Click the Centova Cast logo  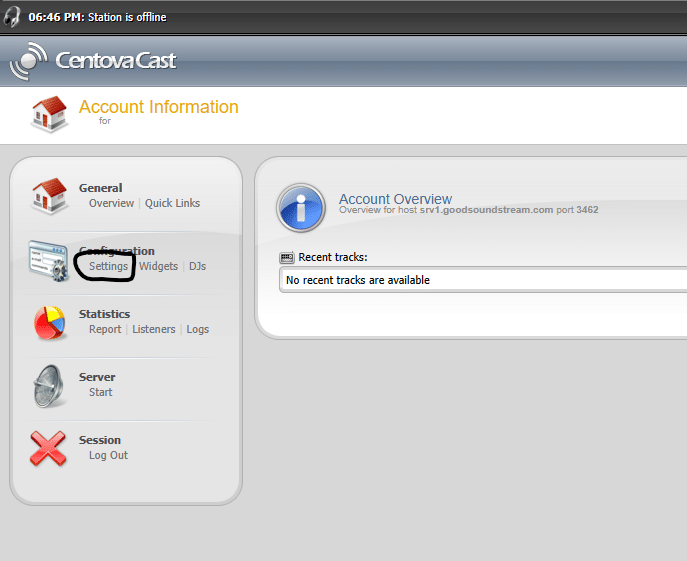pyautogui.click(x=93, y=61)
